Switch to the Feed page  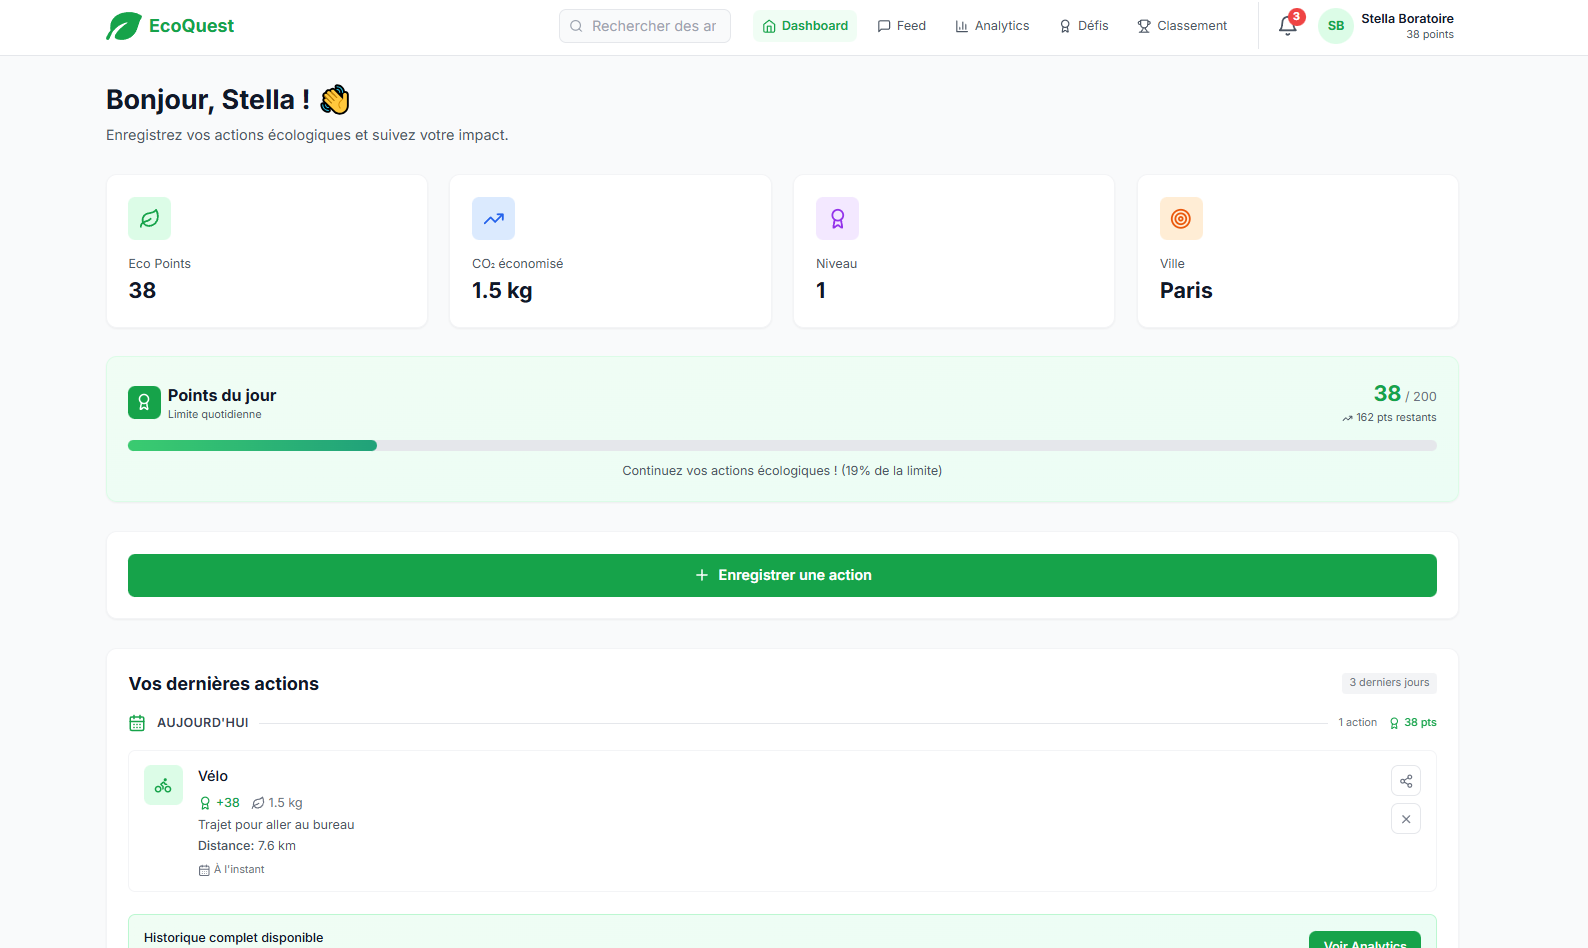coord(901,26)
